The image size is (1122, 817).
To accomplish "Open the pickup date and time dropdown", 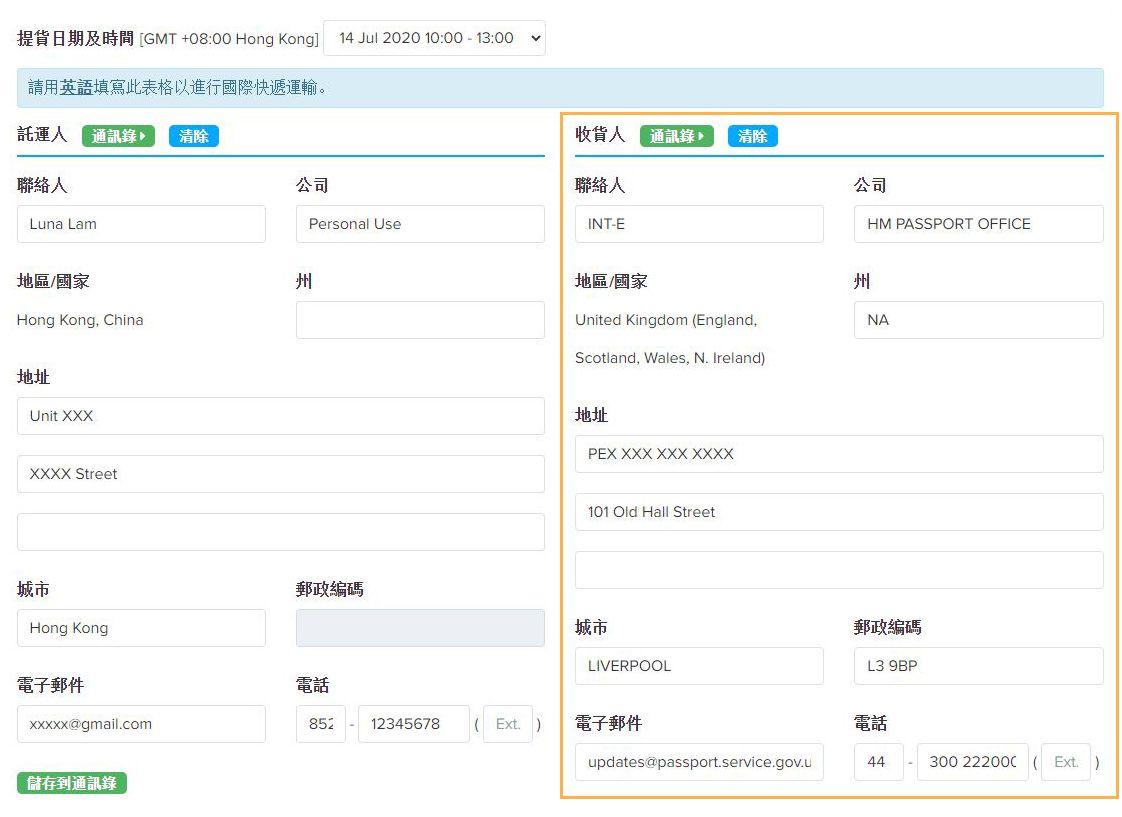I will 434,38.
